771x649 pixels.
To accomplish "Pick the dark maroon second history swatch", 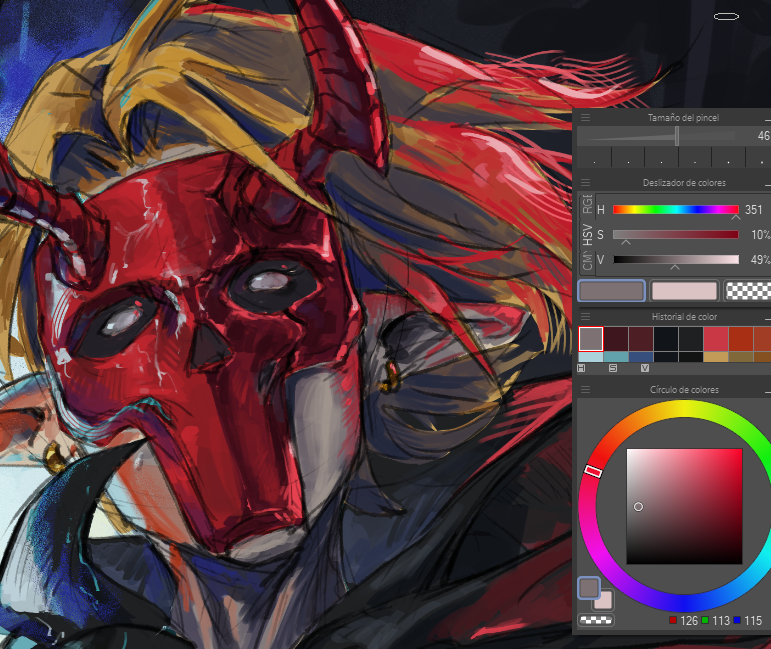I will (x=616, y=339).
